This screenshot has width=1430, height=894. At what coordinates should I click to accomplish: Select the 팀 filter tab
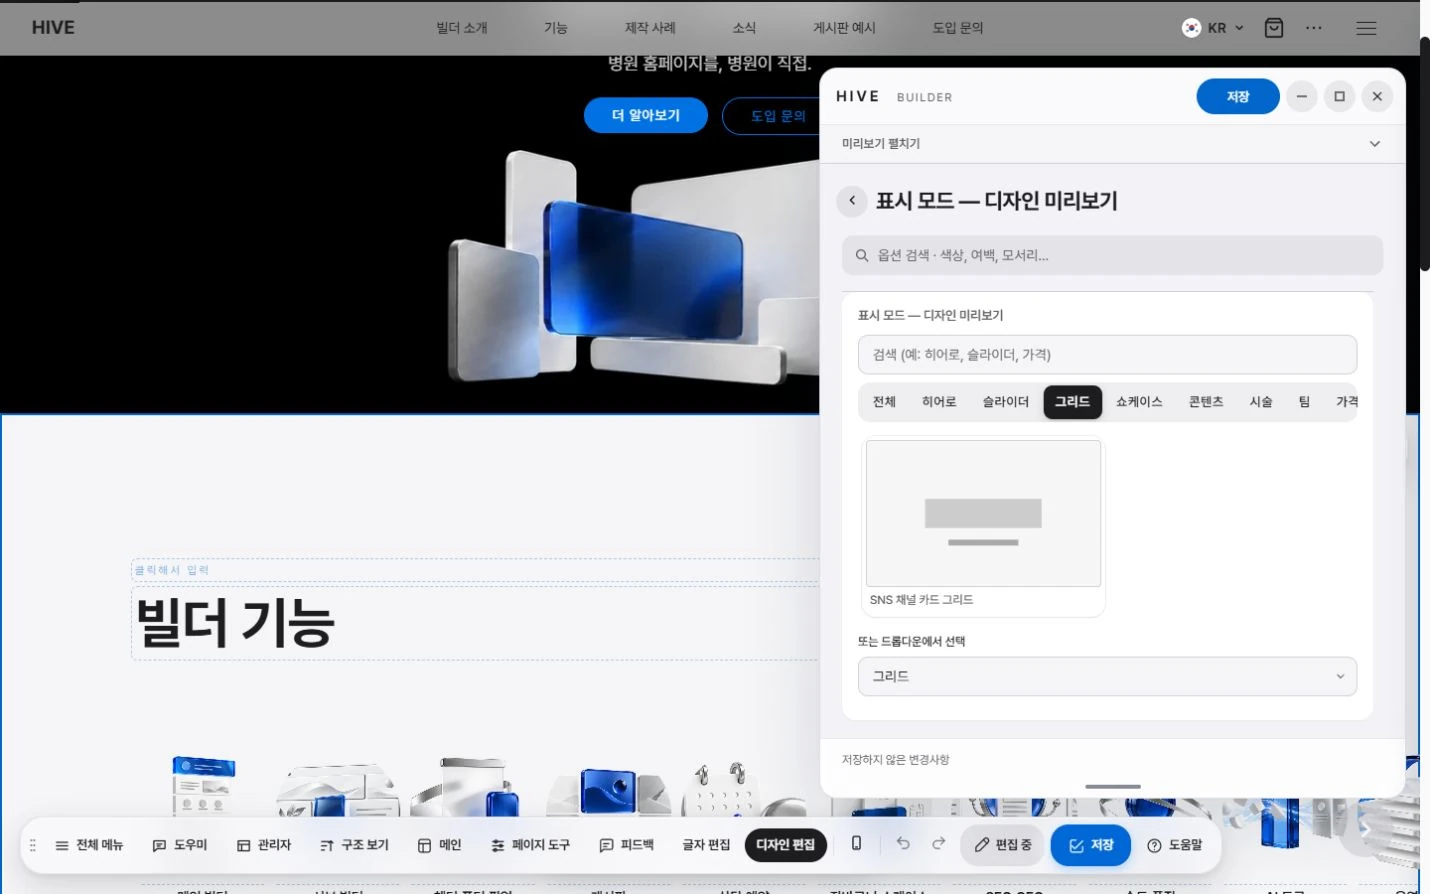point(1304,402)
